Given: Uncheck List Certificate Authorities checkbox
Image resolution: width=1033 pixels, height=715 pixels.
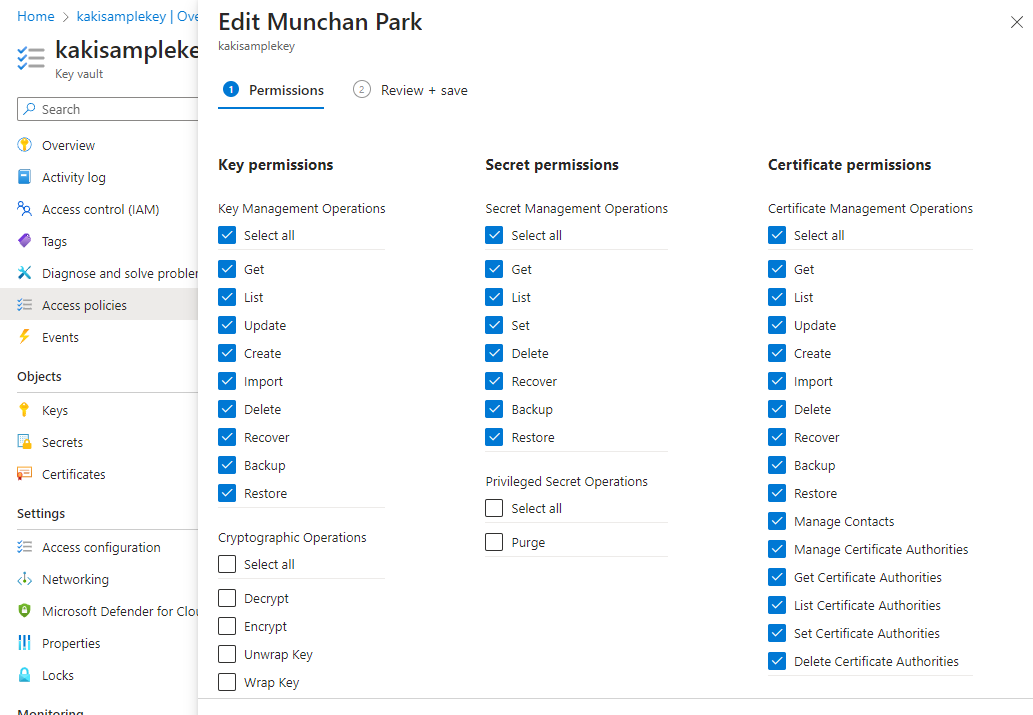Looking at the screenshot, I should click(x=777, y=605).
